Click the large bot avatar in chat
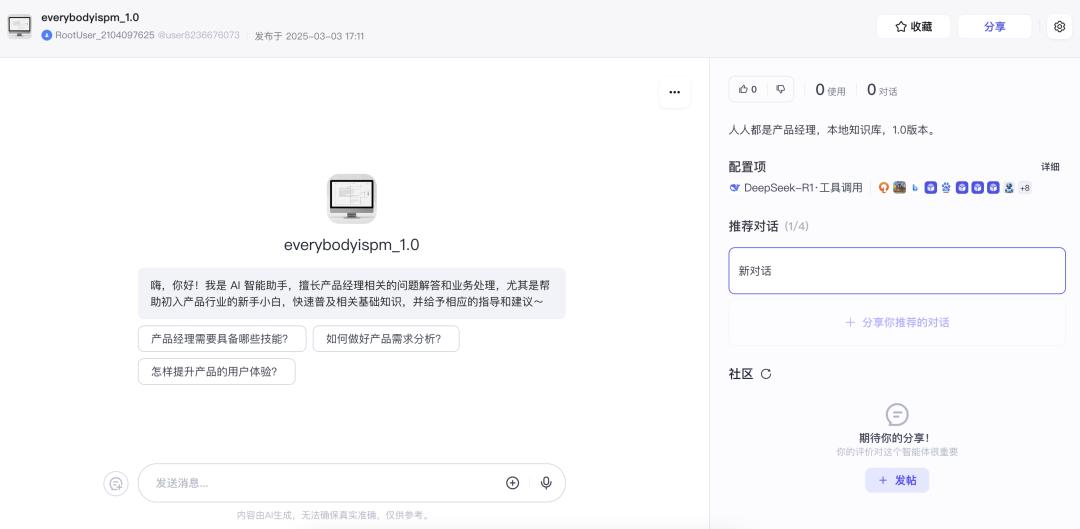1080x529 pixels. [351, 198]
